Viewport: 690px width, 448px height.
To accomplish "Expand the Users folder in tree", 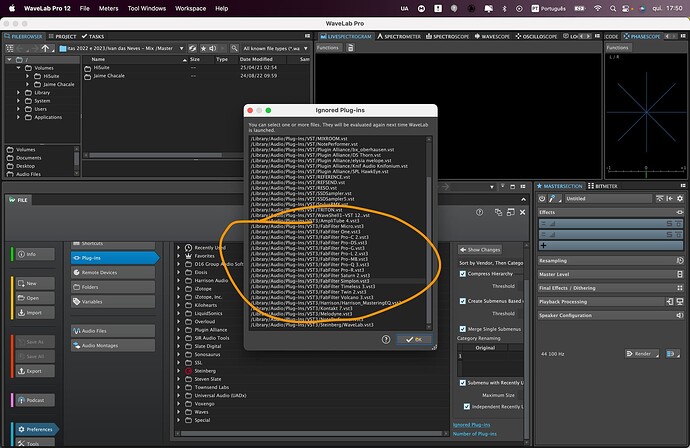I will click(x=18, y=109).
